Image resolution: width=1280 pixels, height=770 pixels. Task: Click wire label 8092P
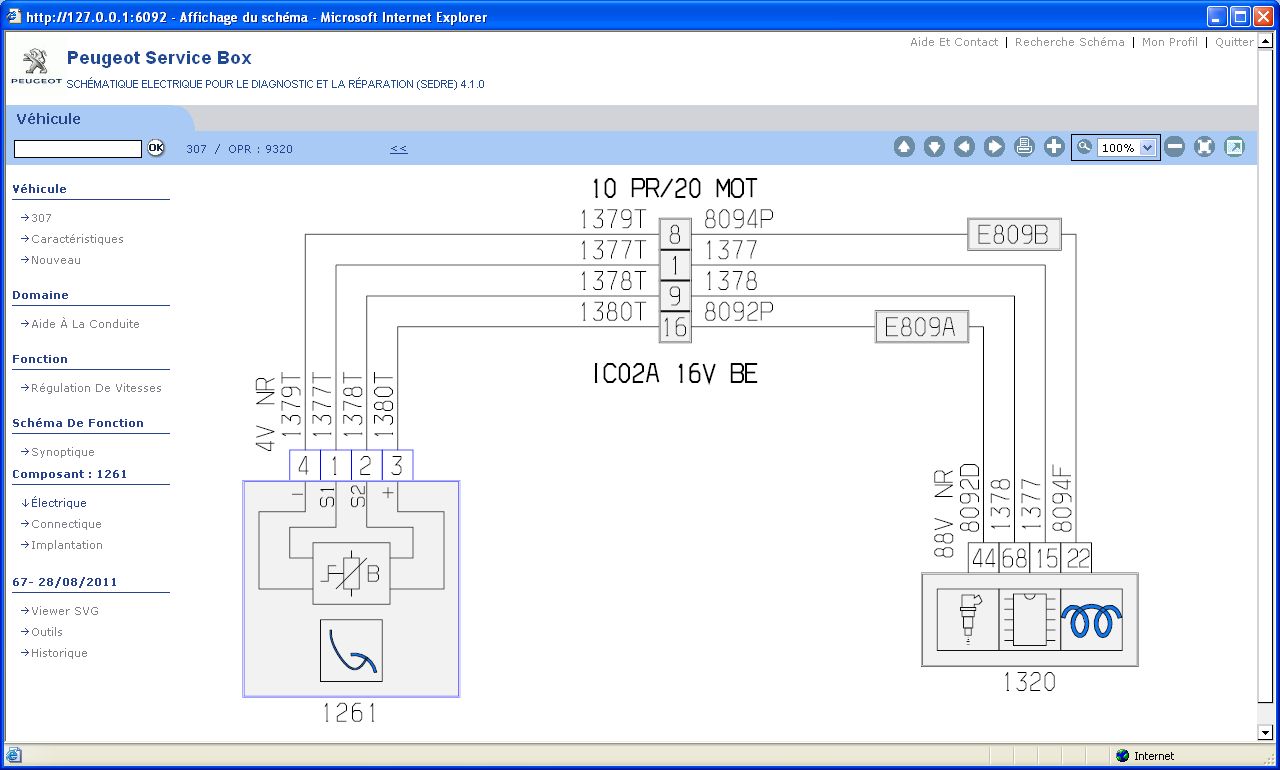coord(739,312)
